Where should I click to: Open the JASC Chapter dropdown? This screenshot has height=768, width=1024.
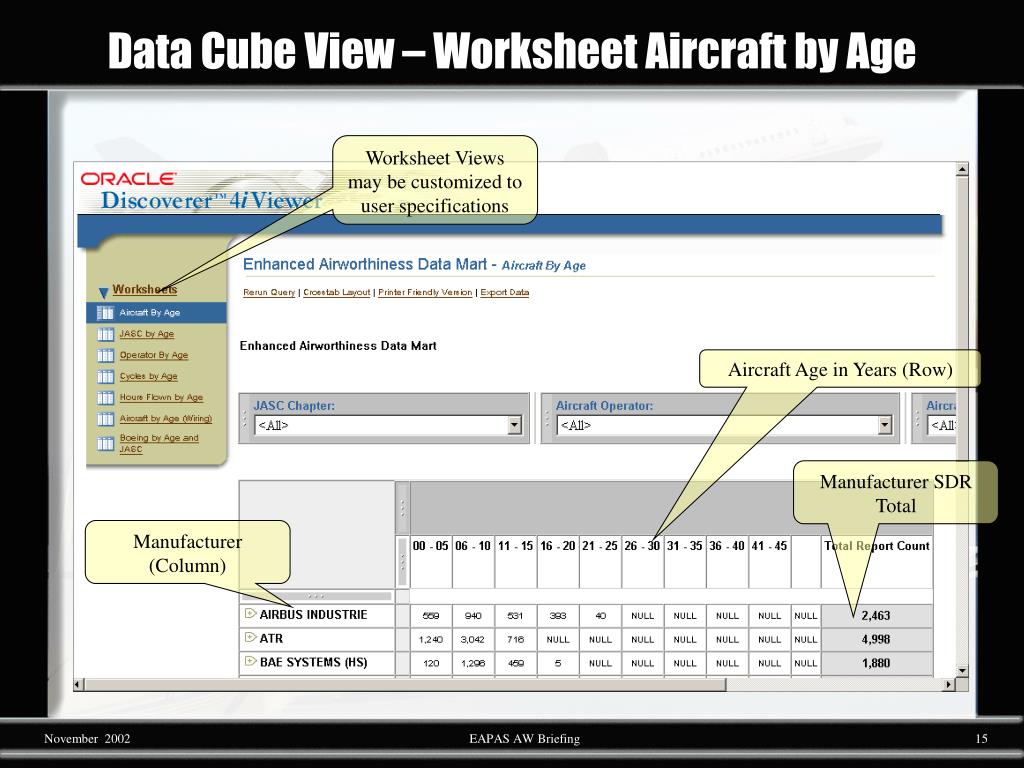click(515, 425)
